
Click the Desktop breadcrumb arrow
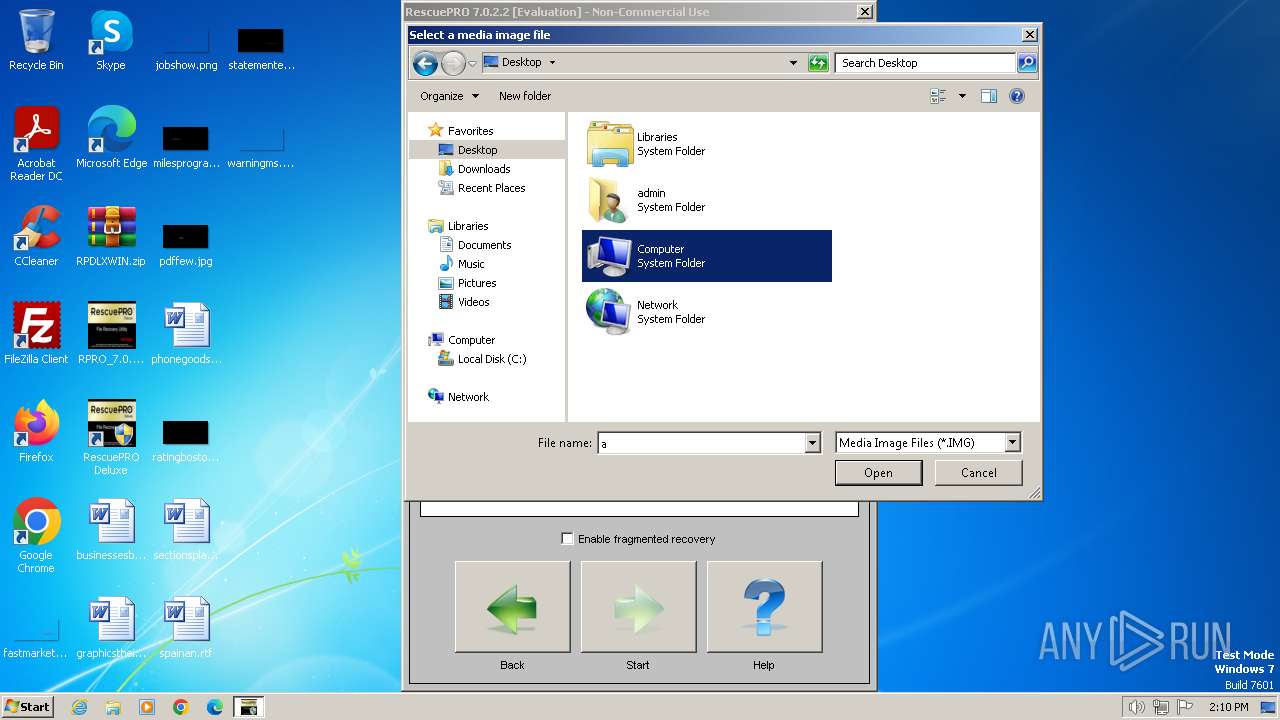tap(552, 62)
